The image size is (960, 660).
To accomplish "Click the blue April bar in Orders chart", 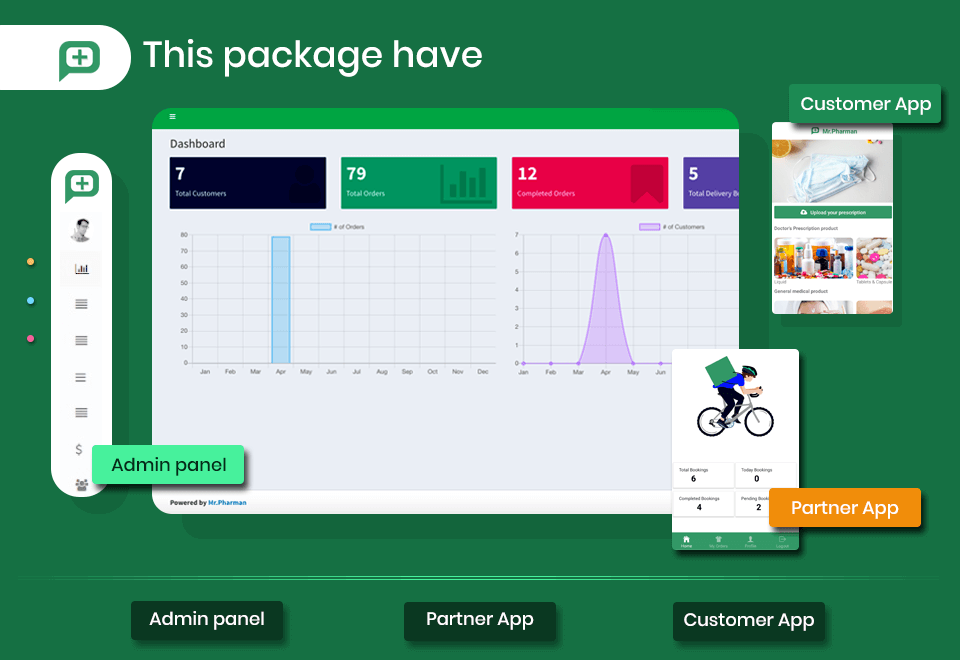I will pyautogui.click(x=281, y=300).
